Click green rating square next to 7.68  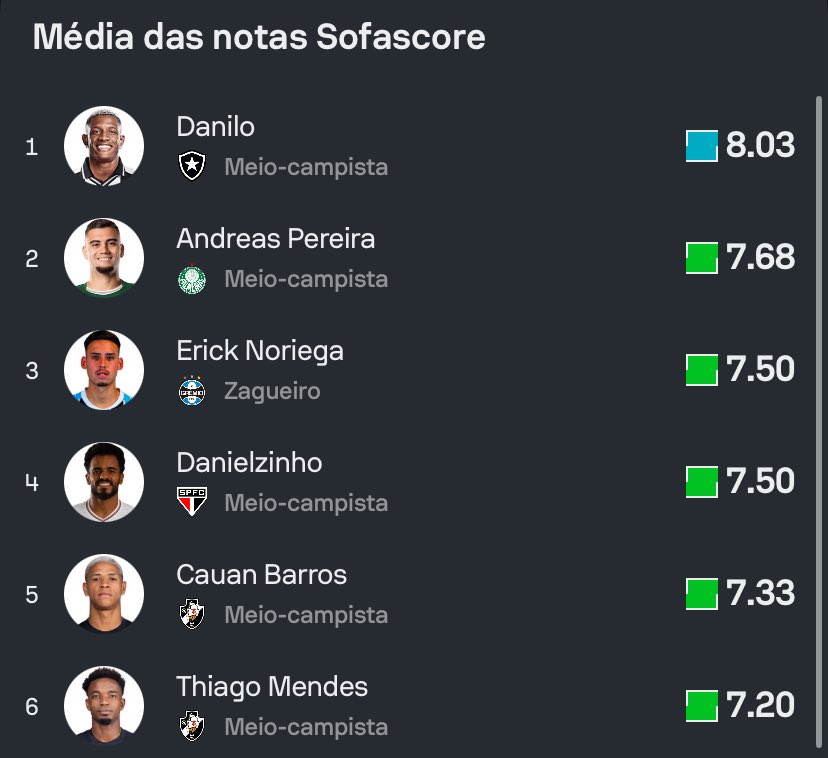(x=702, y=258)
